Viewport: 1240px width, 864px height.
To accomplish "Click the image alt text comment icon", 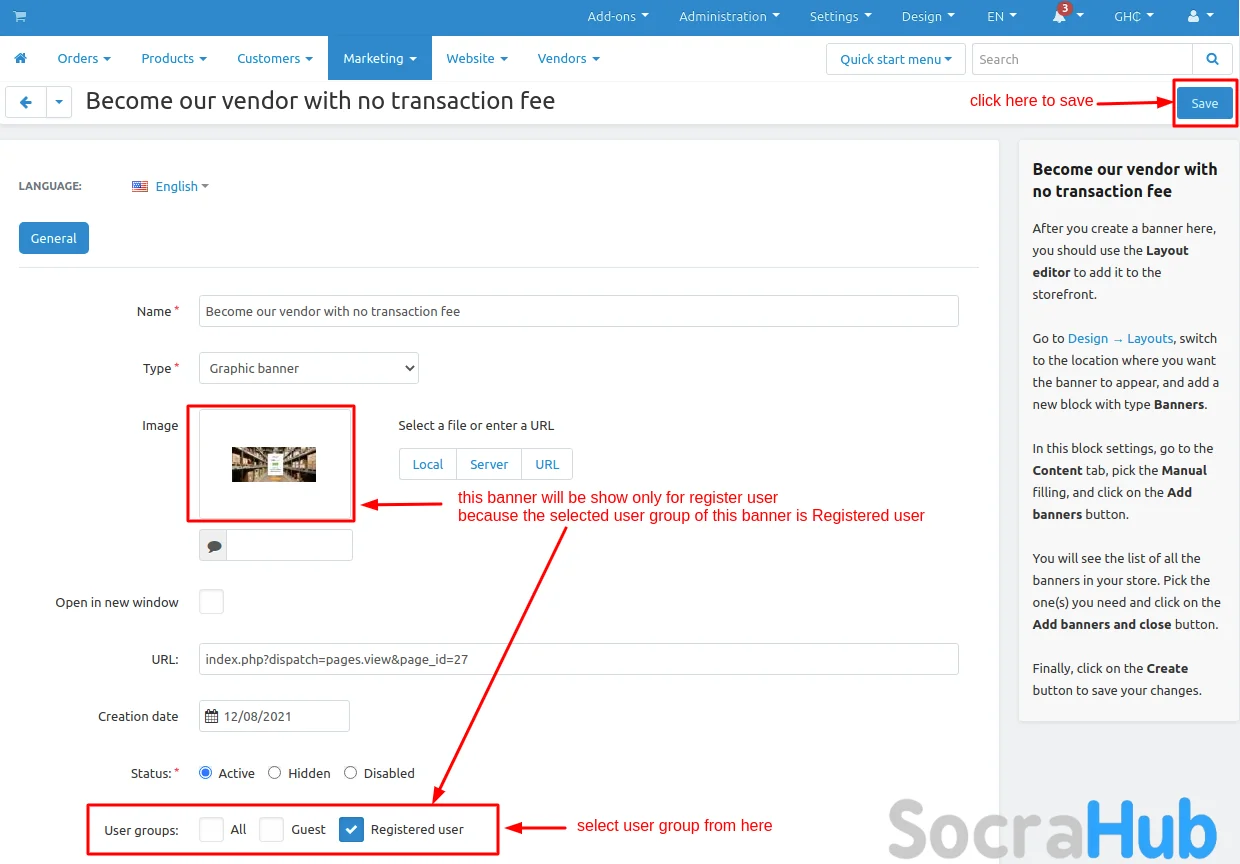I will pyautogui.click(x=213, y=546).
